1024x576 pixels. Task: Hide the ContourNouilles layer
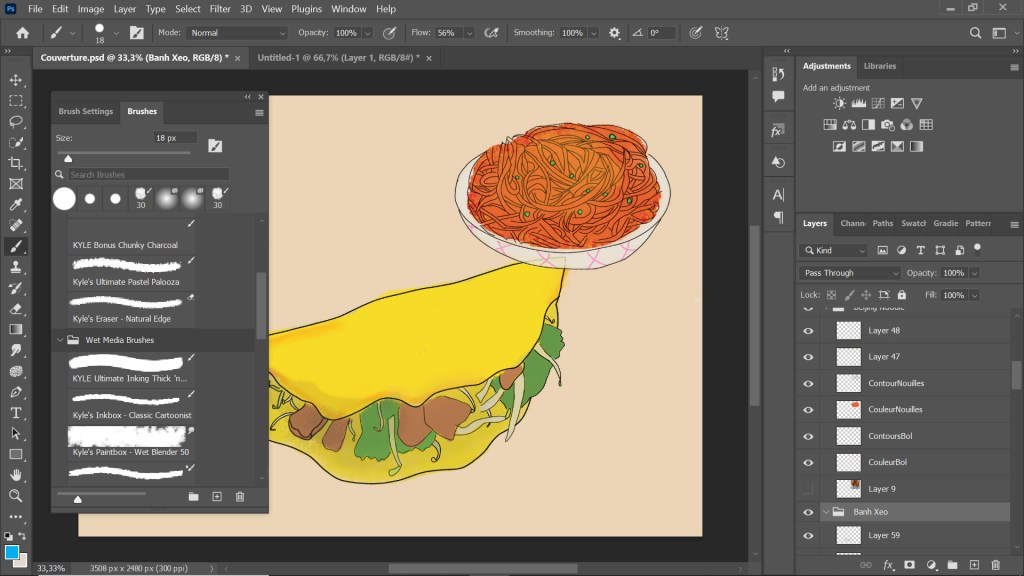coord(809,383)
